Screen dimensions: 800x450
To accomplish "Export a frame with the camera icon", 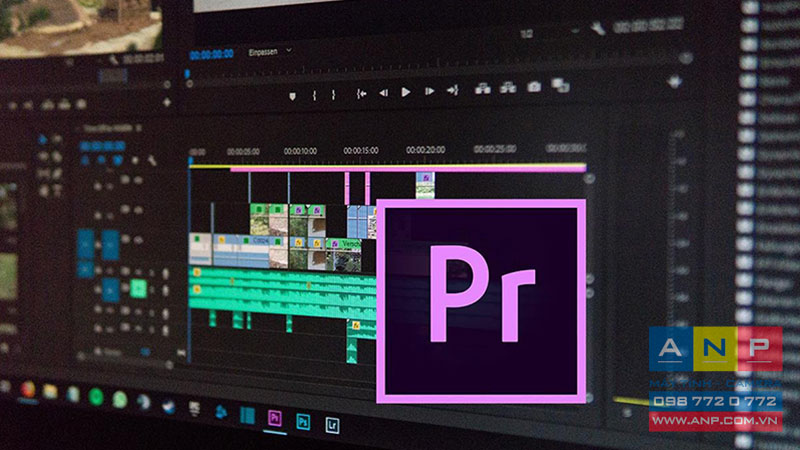I will (534, 87).
